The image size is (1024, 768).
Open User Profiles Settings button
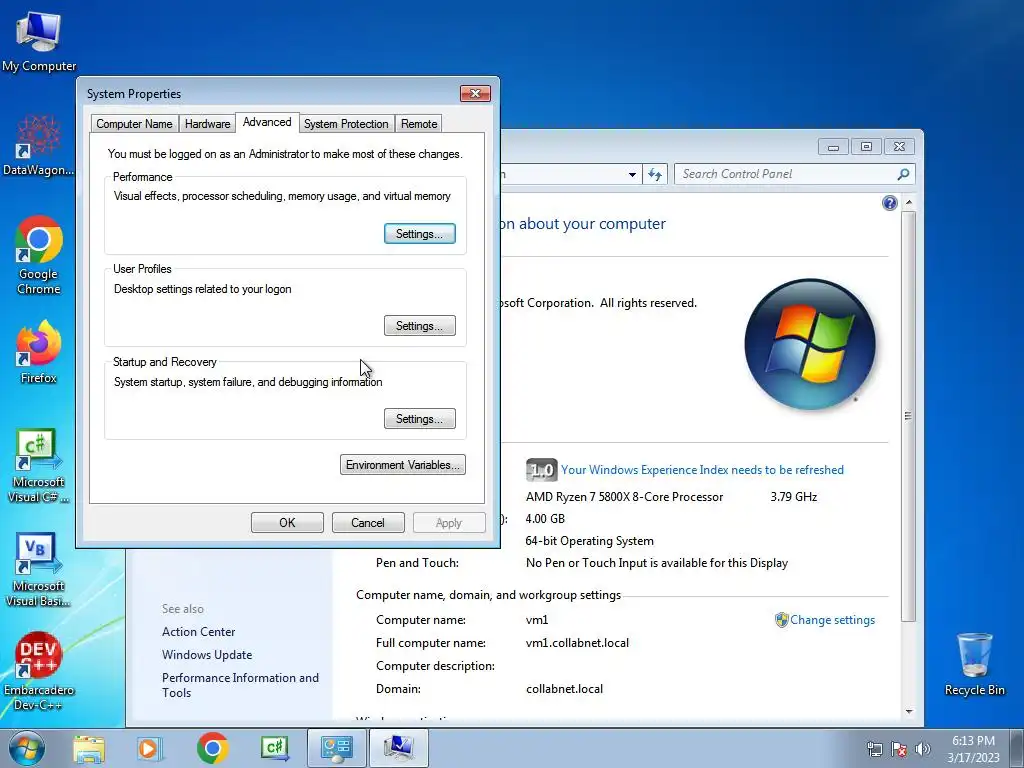420,326
